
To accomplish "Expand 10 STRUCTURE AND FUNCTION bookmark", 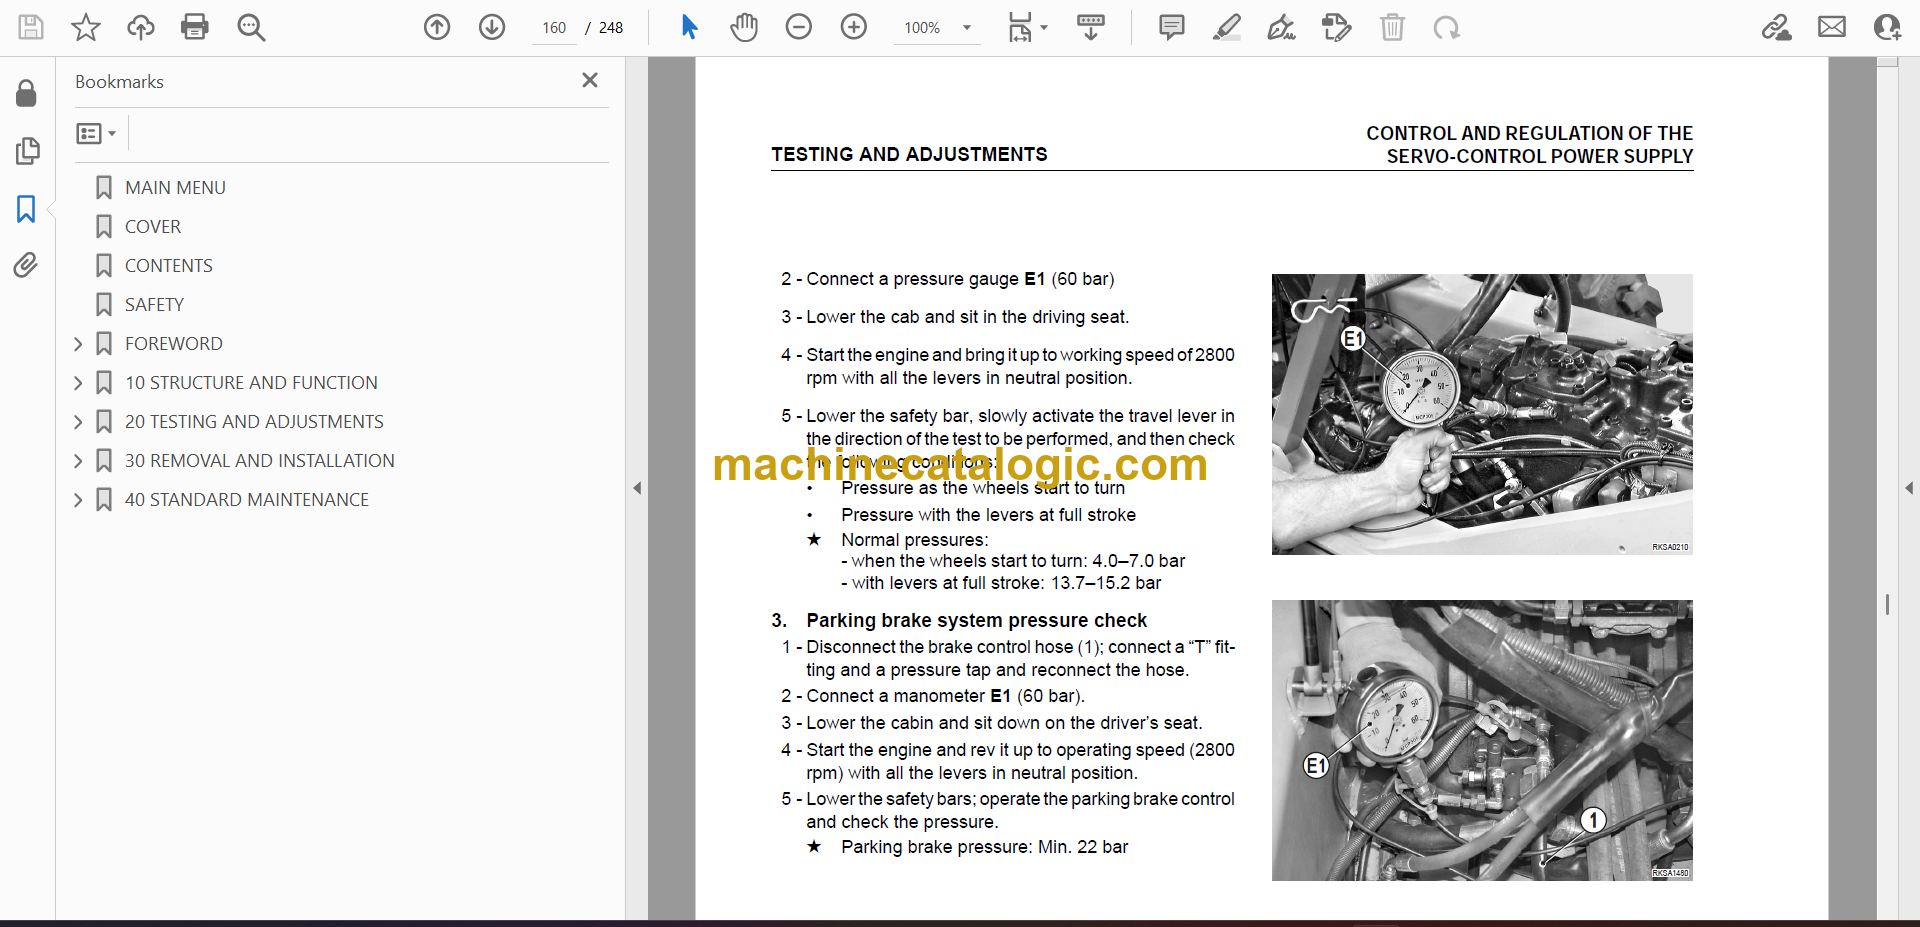I will pos(78,383).
